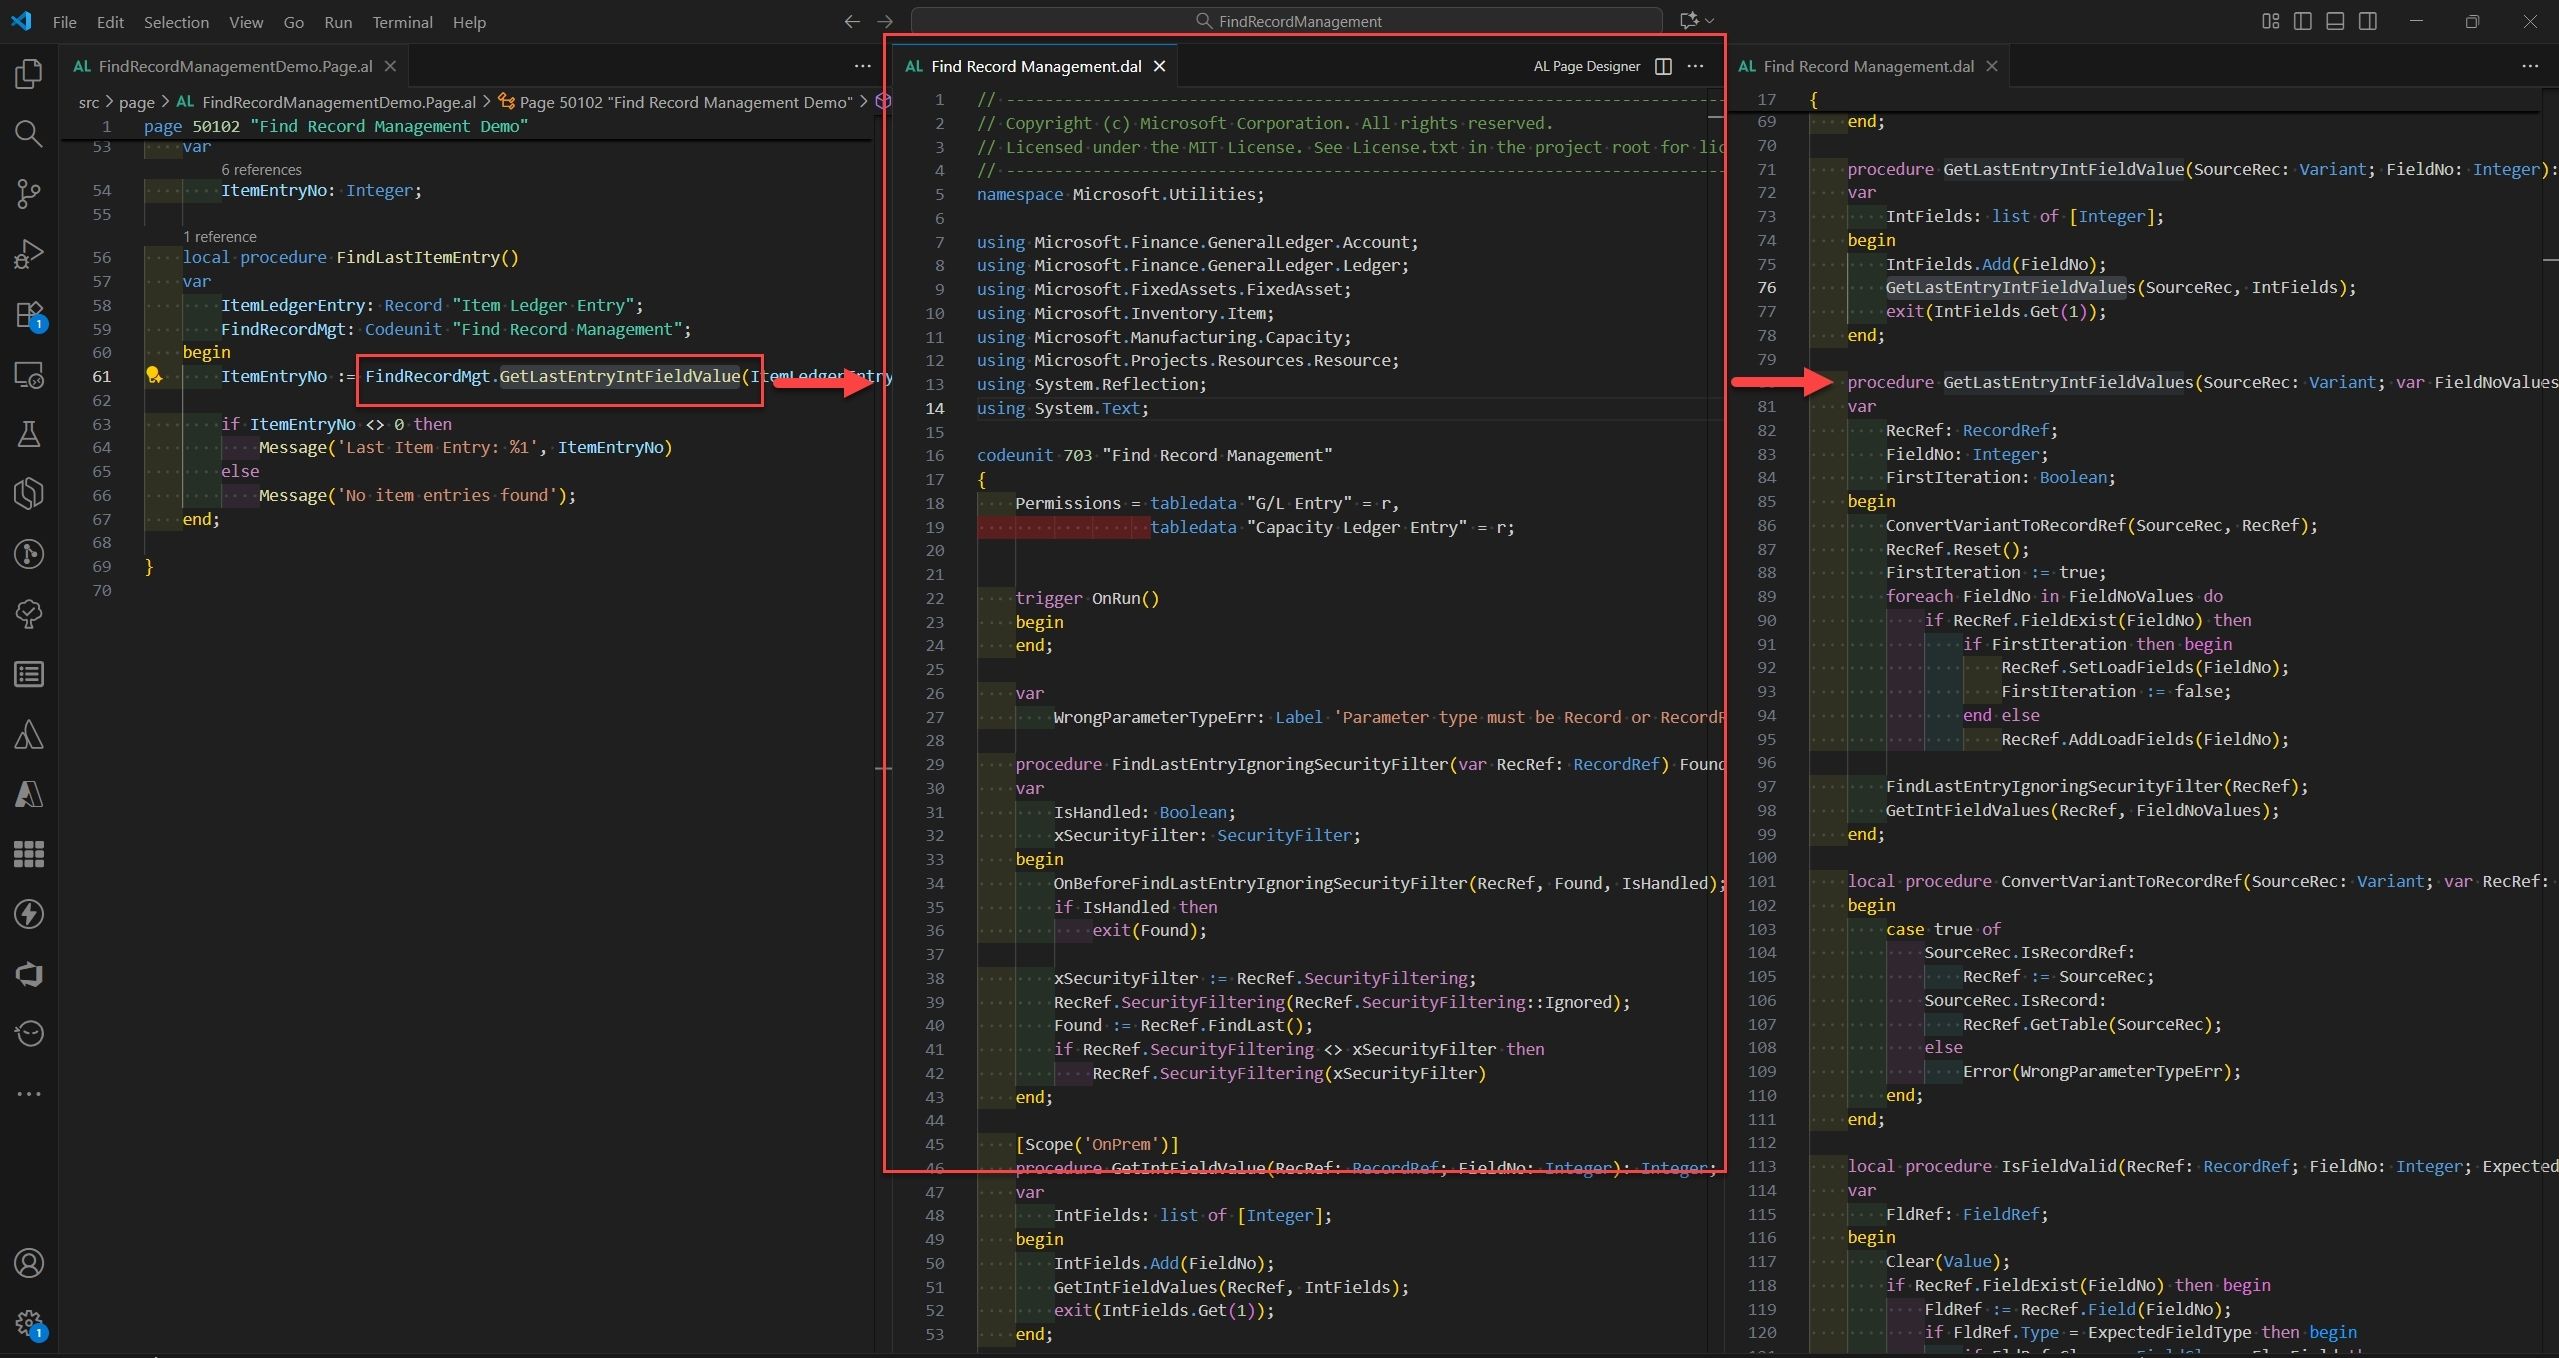
Task: Open the Extensions view icon
Action: [29, 315]
